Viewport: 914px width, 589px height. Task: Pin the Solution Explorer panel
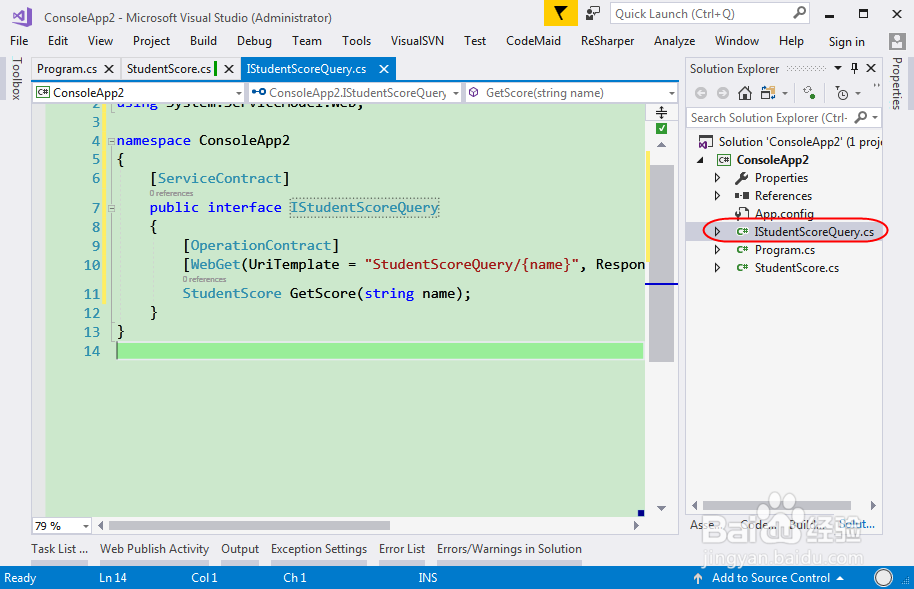855,68
